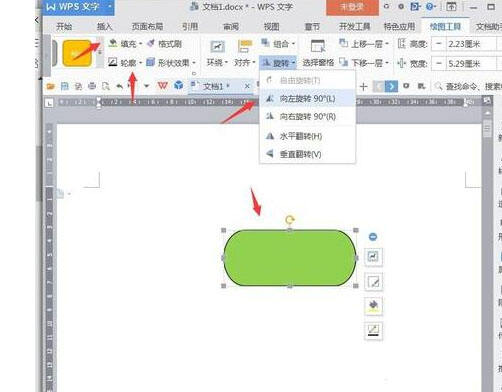Click the print preview icon
Image resolution: width=502 pixels, height=392 pixels.
[106, 86]
